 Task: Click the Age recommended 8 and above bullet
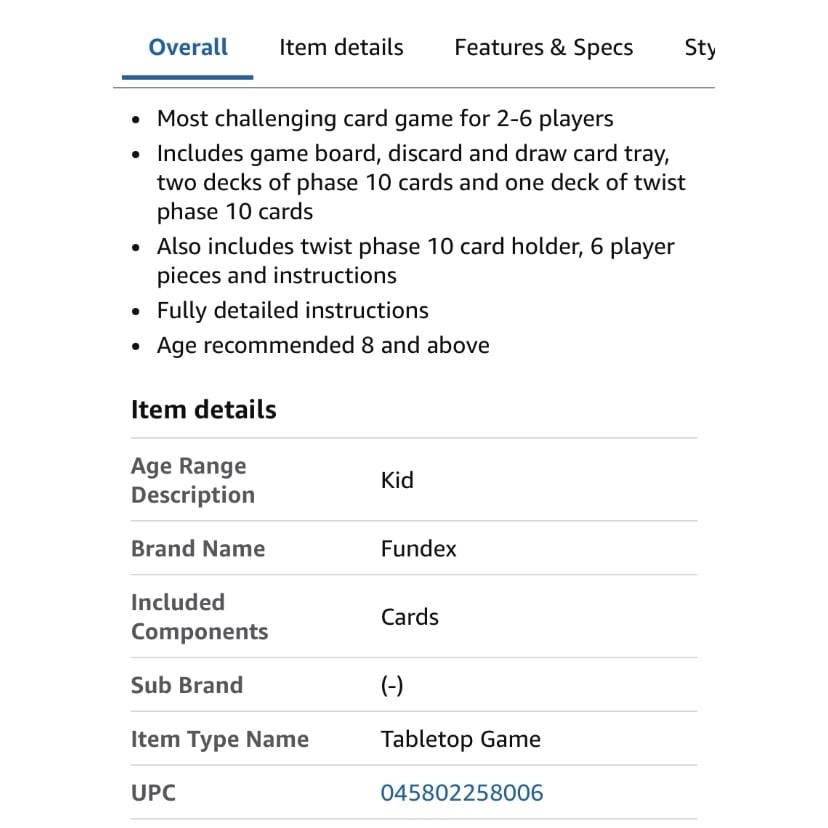323,345
